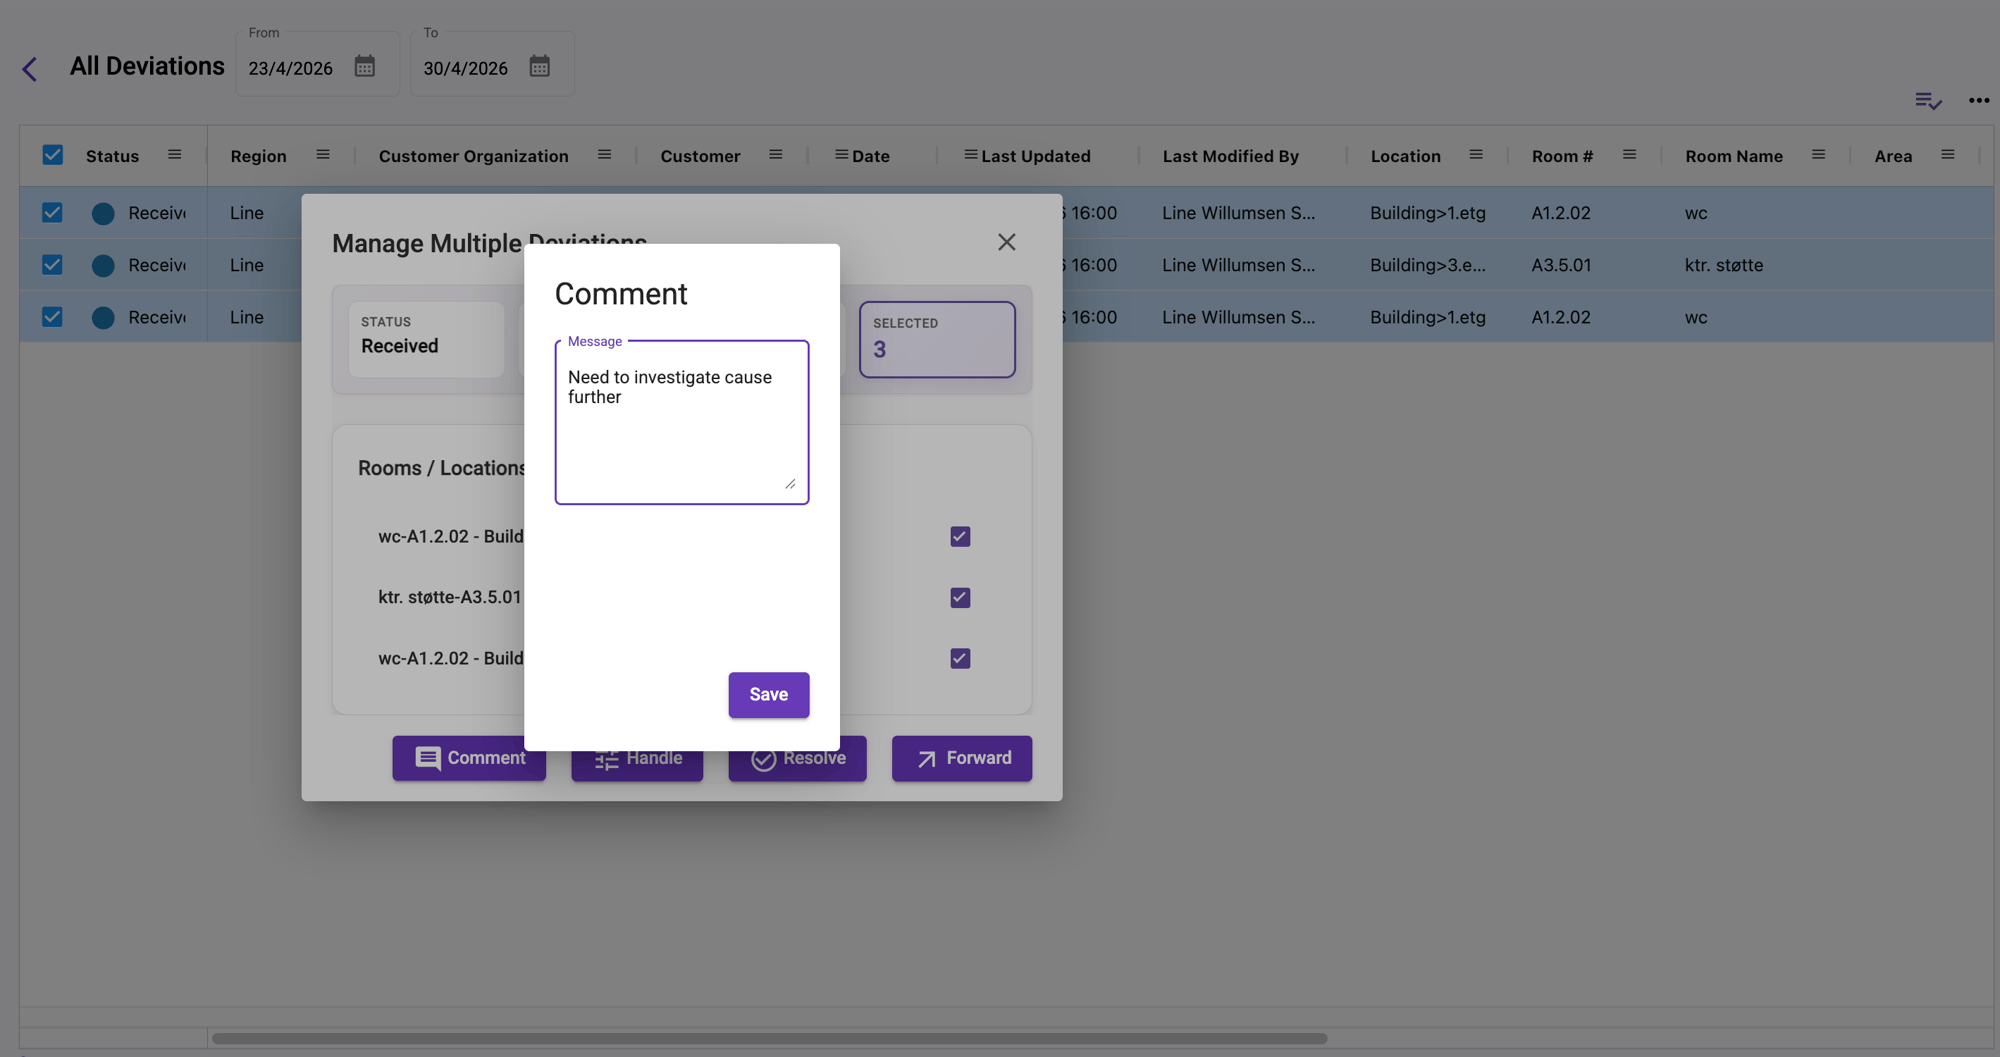The height and width of the screenshot is (1057, 2000).
Task: Click the Location column header
Action: 1405,156
